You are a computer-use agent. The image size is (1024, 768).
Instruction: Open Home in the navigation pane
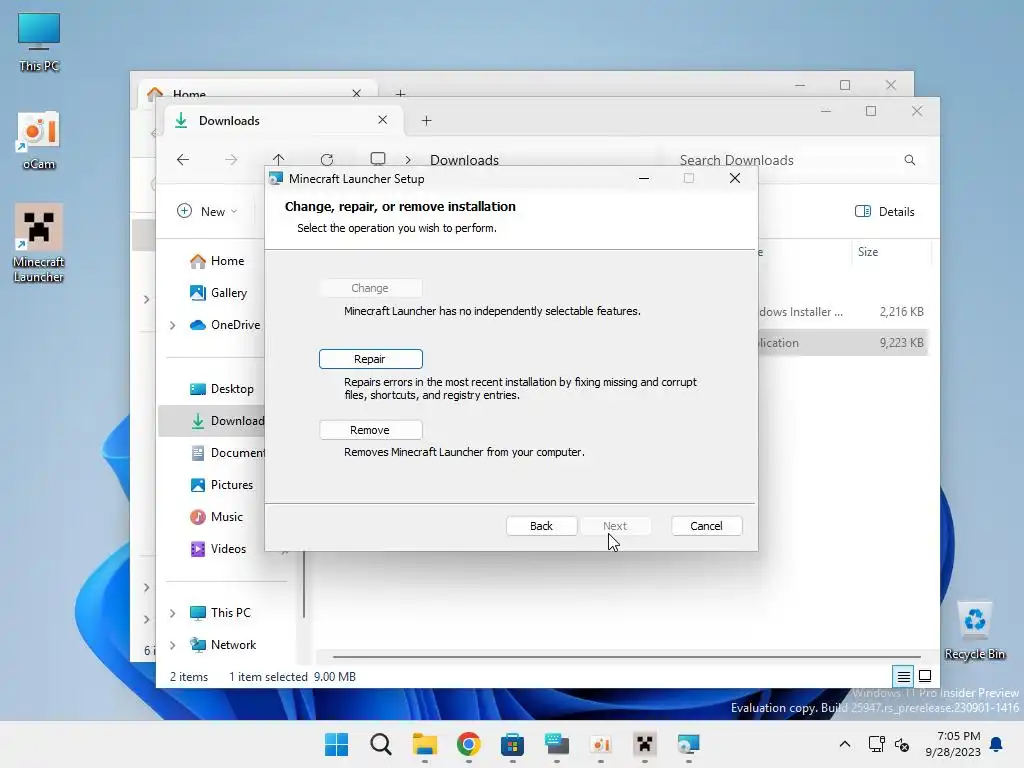217,261
